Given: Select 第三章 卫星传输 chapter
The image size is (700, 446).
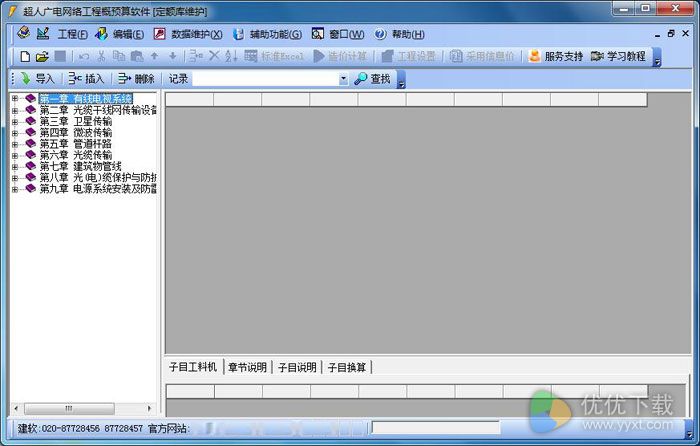Looking at the screenshot, I should [x=76, y=121].
